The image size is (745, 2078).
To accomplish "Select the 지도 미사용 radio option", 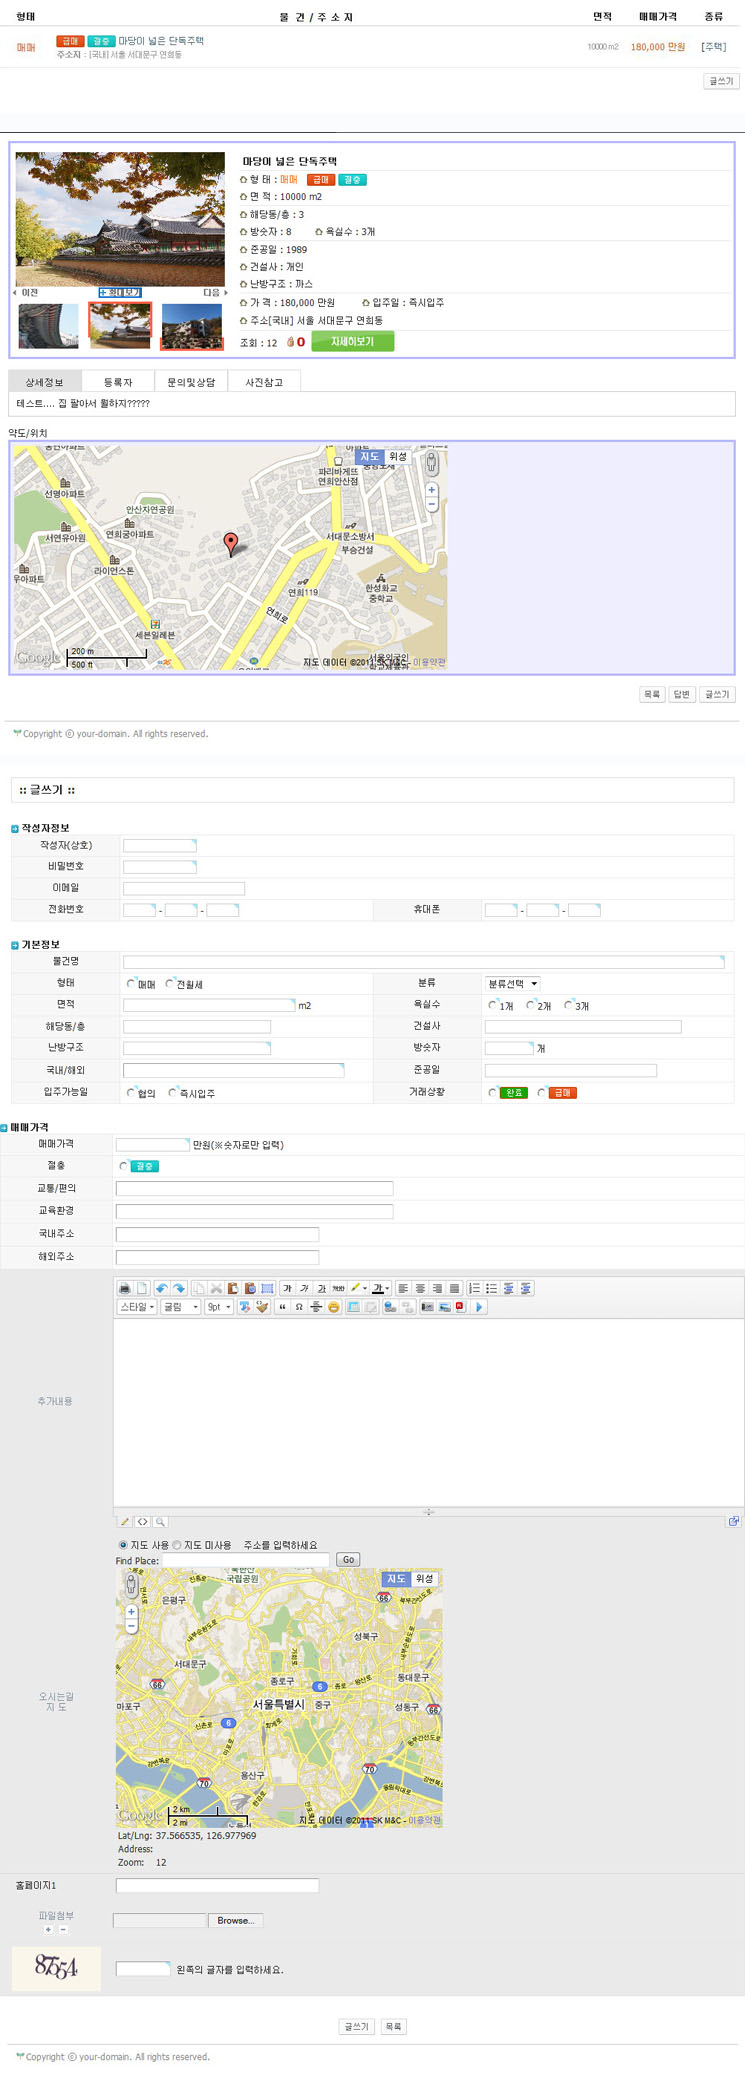I will tap(177, 1545).
